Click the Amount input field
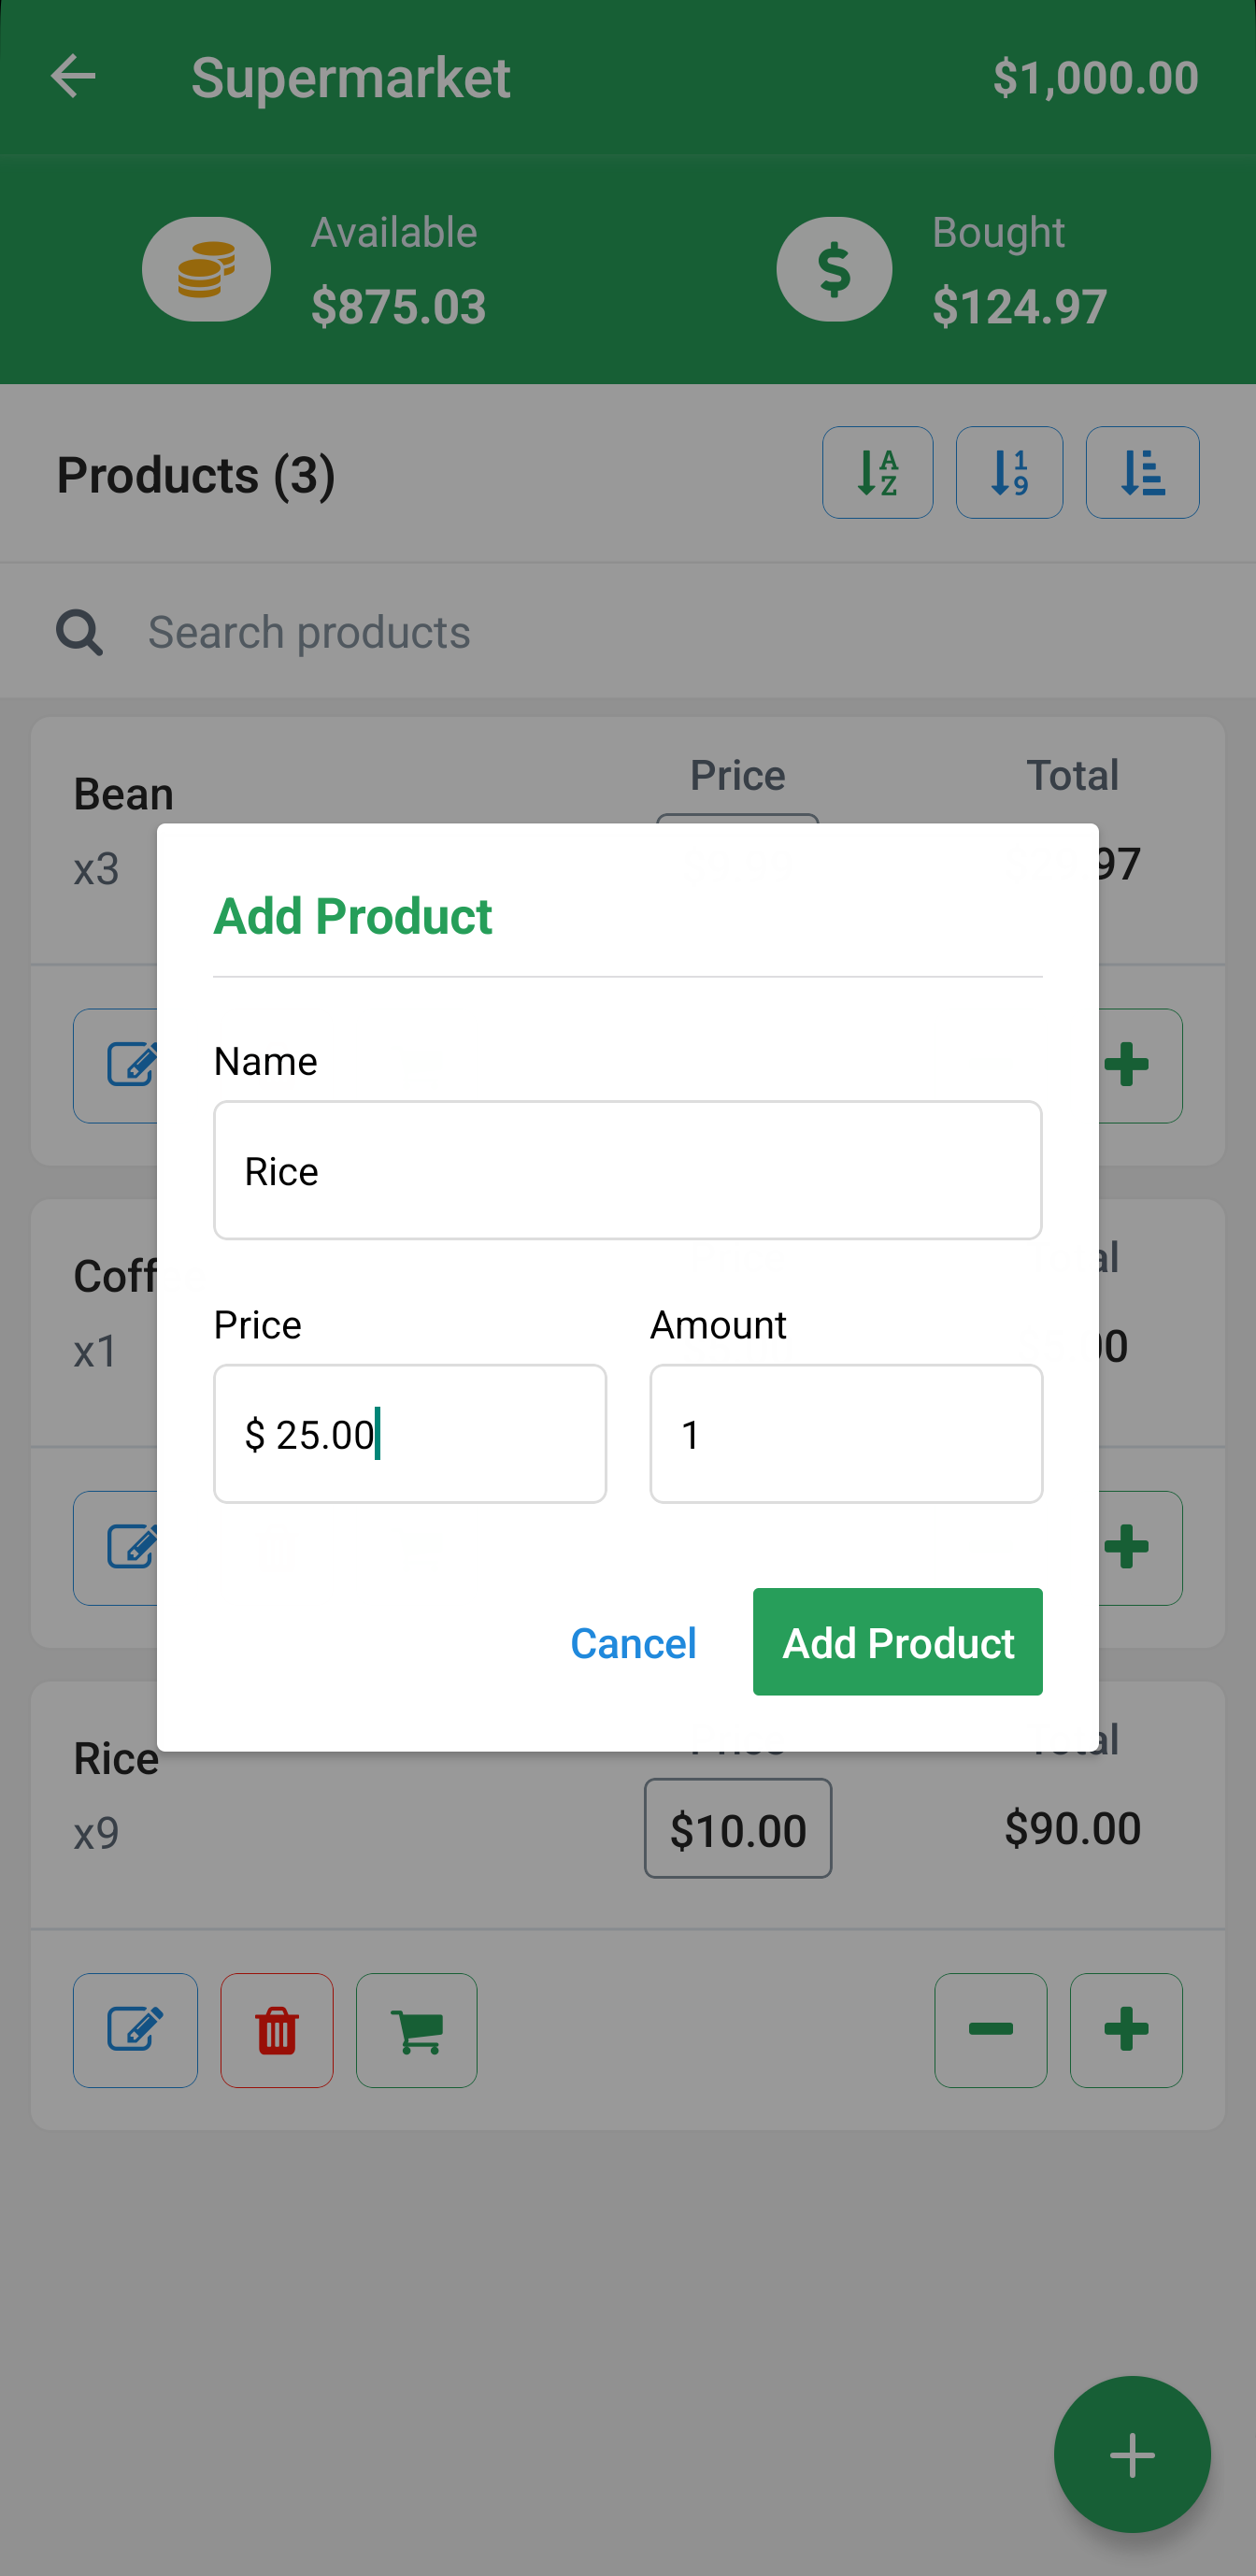 coord(845,1434)
